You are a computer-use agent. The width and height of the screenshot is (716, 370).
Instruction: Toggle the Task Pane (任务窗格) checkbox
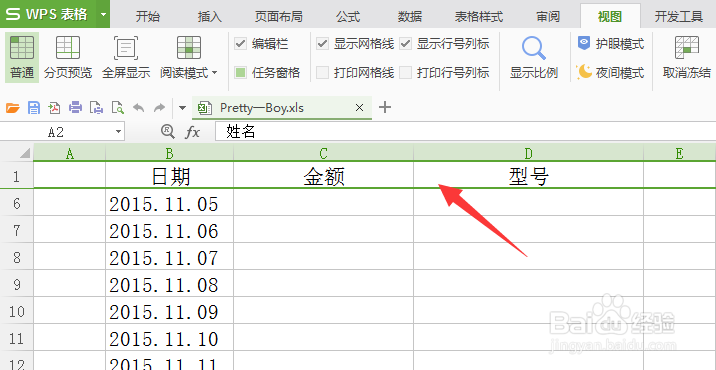[241, 72]
